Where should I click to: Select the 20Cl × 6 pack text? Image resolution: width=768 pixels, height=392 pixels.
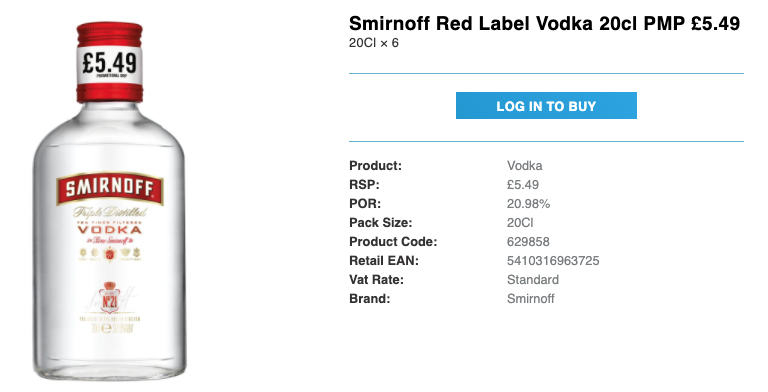(x=374, y=43)
